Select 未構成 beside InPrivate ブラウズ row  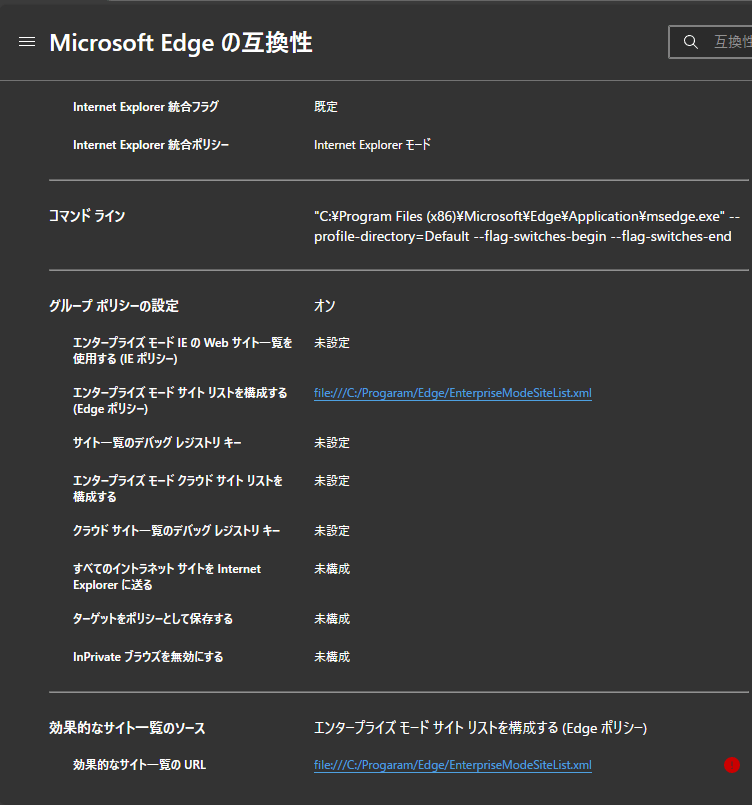332,657
